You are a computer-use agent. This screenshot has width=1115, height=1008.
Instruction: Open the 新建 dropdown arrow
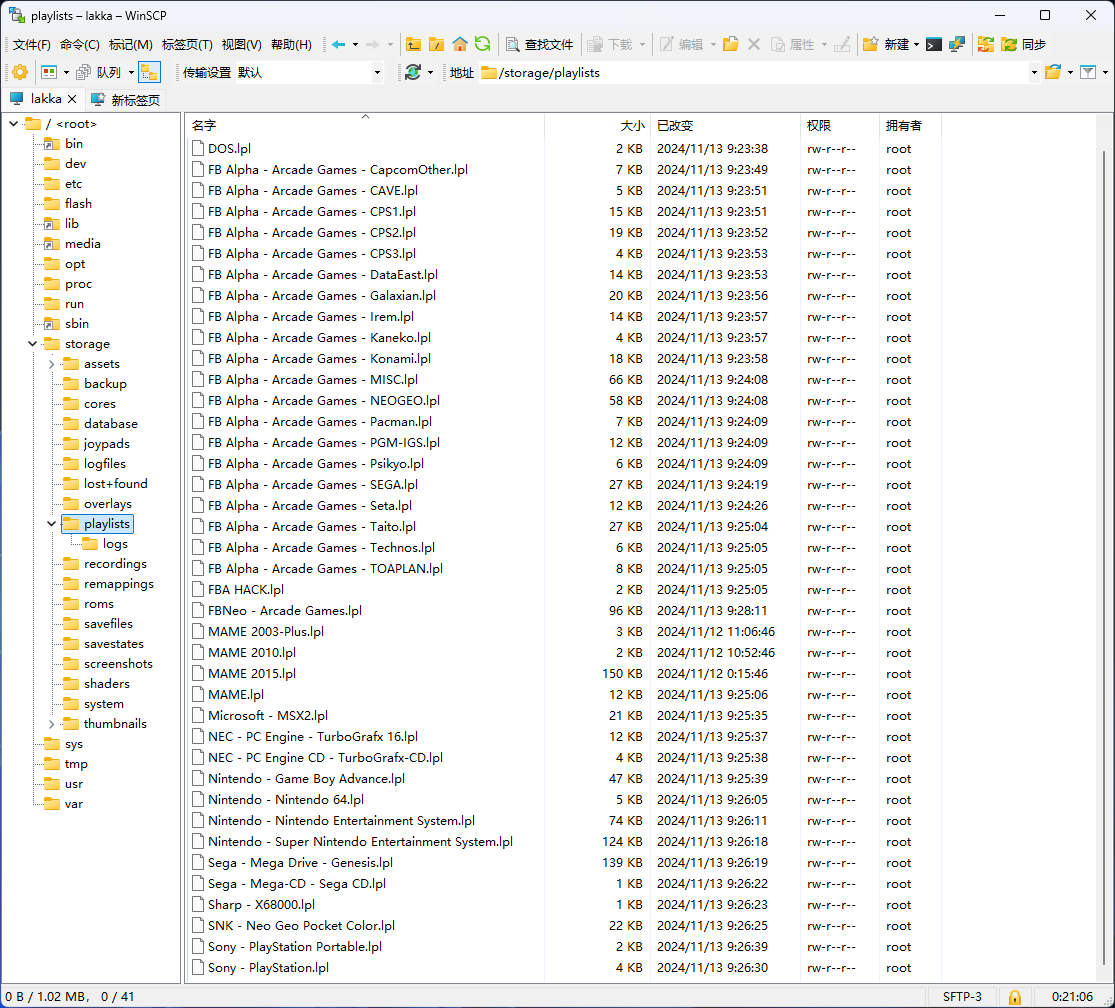click(x=916, y=44)
